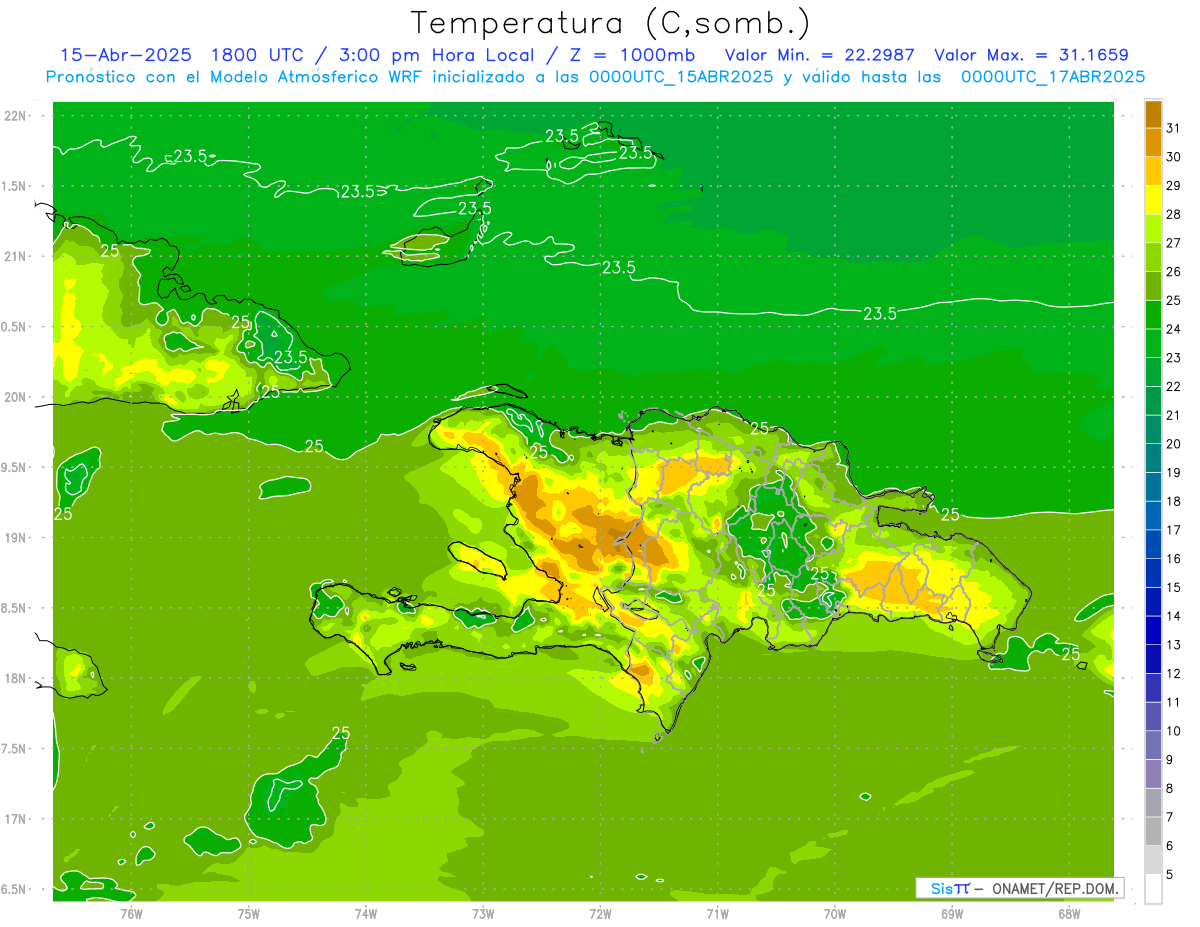Click the '12' label on the color scale
The height and width of the screenshot is (927, 1200).
pyautogui.click(x=1174, y=673)
